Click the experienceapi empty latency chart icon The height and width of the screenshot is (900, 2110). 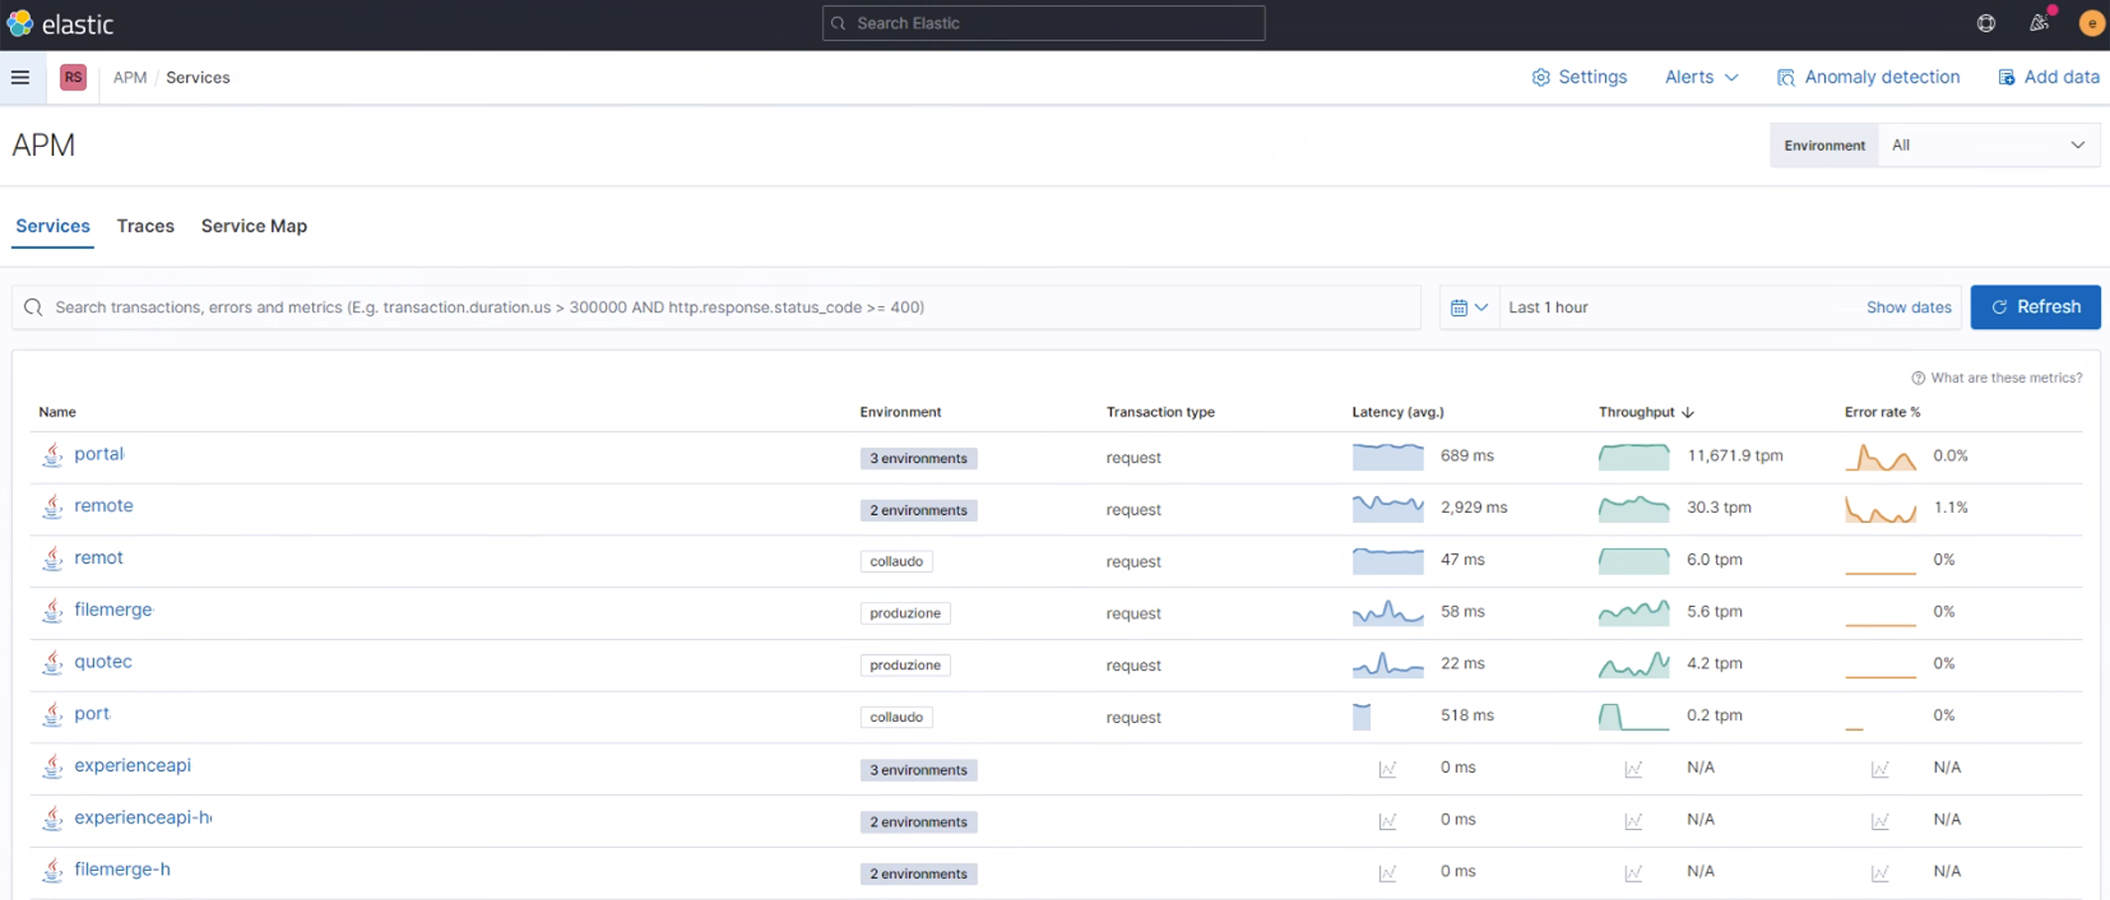coord(1387,768)
